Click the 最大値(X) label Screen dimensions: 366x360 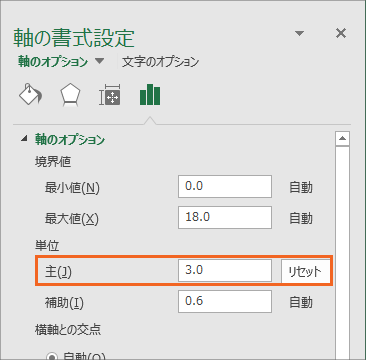click(x=72, y=219)
